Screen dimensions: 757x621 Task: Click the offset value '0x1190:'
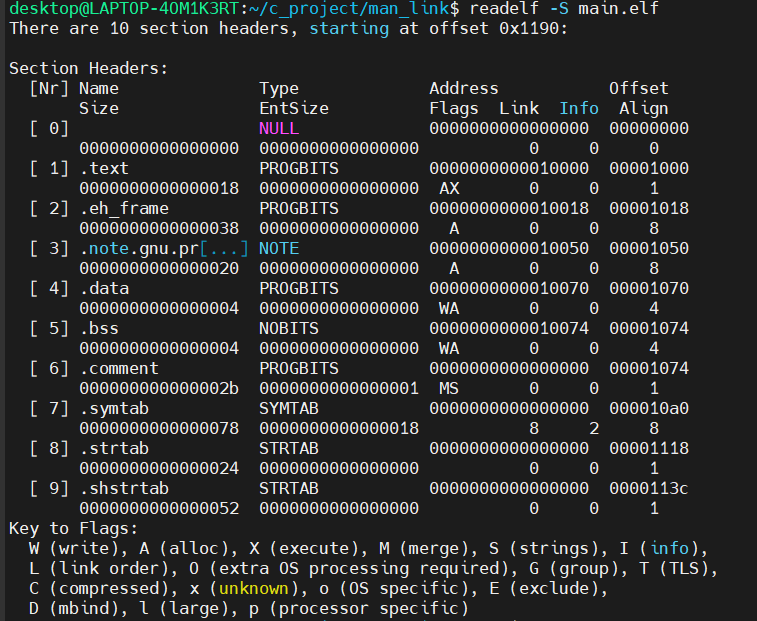pyautogui.click(x=533, y=28)
